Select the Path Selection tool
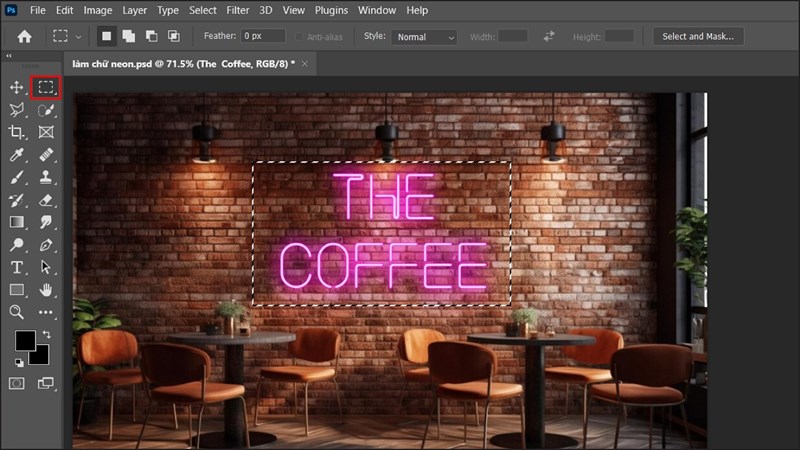Image resolution: width=800 pixels, height=450 pixels. 46,267
